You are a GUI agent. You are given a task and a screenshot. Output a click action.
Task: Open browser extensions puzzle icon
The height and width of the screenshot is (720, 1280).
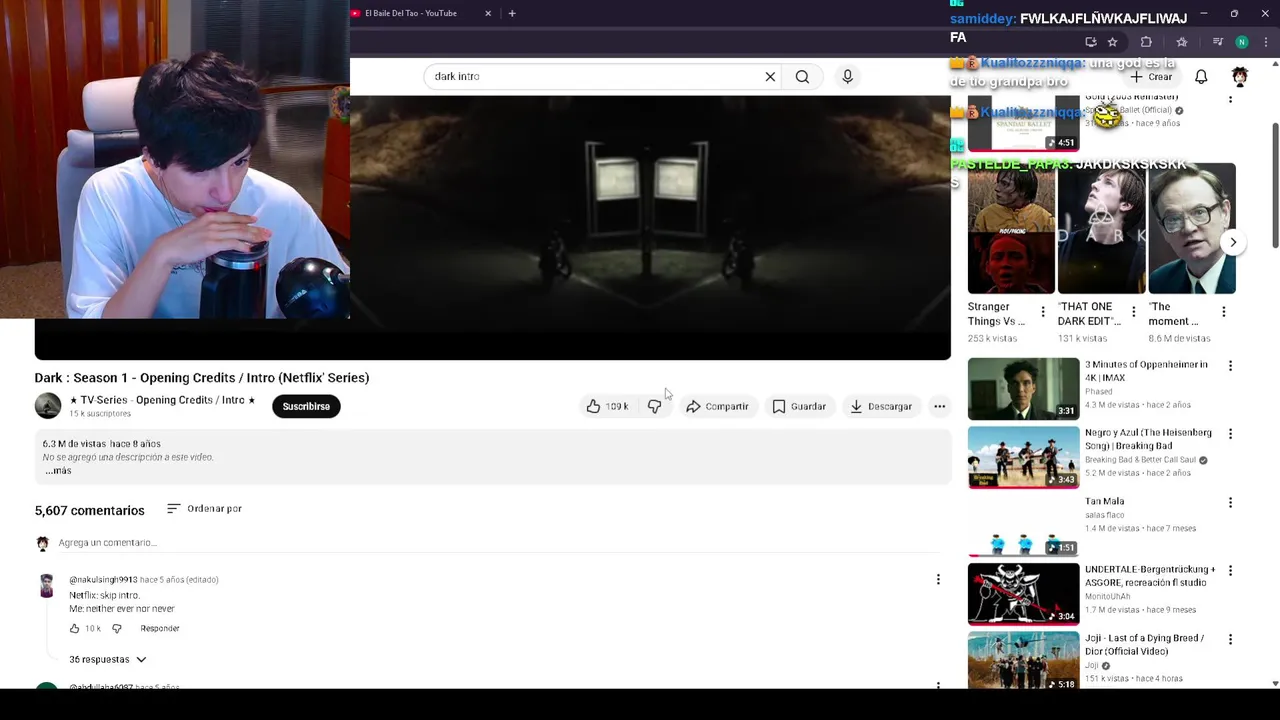click(x=1146, y=42)
